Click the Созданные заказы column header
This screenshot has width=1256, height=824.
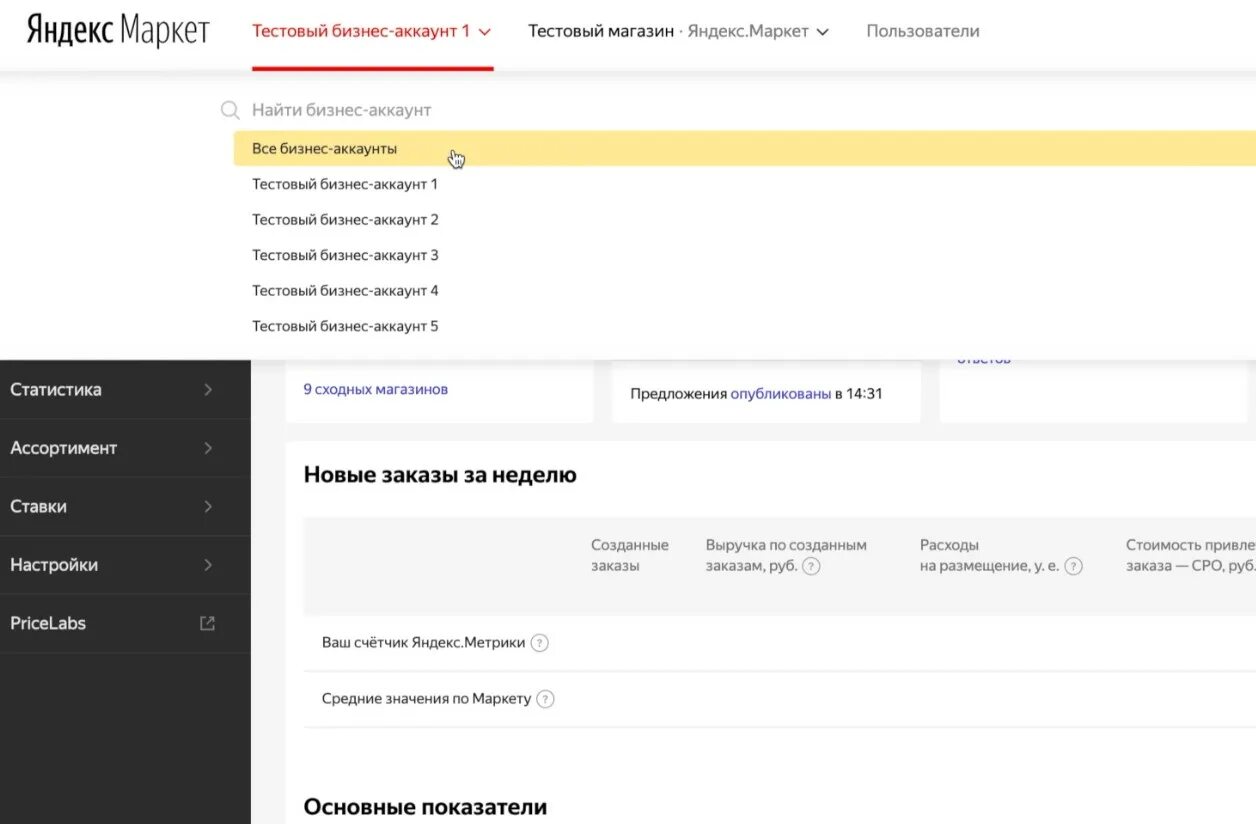click(630, 555)
